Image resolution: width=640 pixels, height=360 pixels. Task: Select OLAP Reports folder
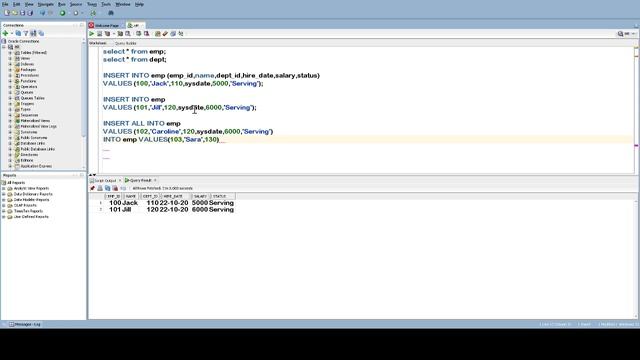tap(25, 206)
